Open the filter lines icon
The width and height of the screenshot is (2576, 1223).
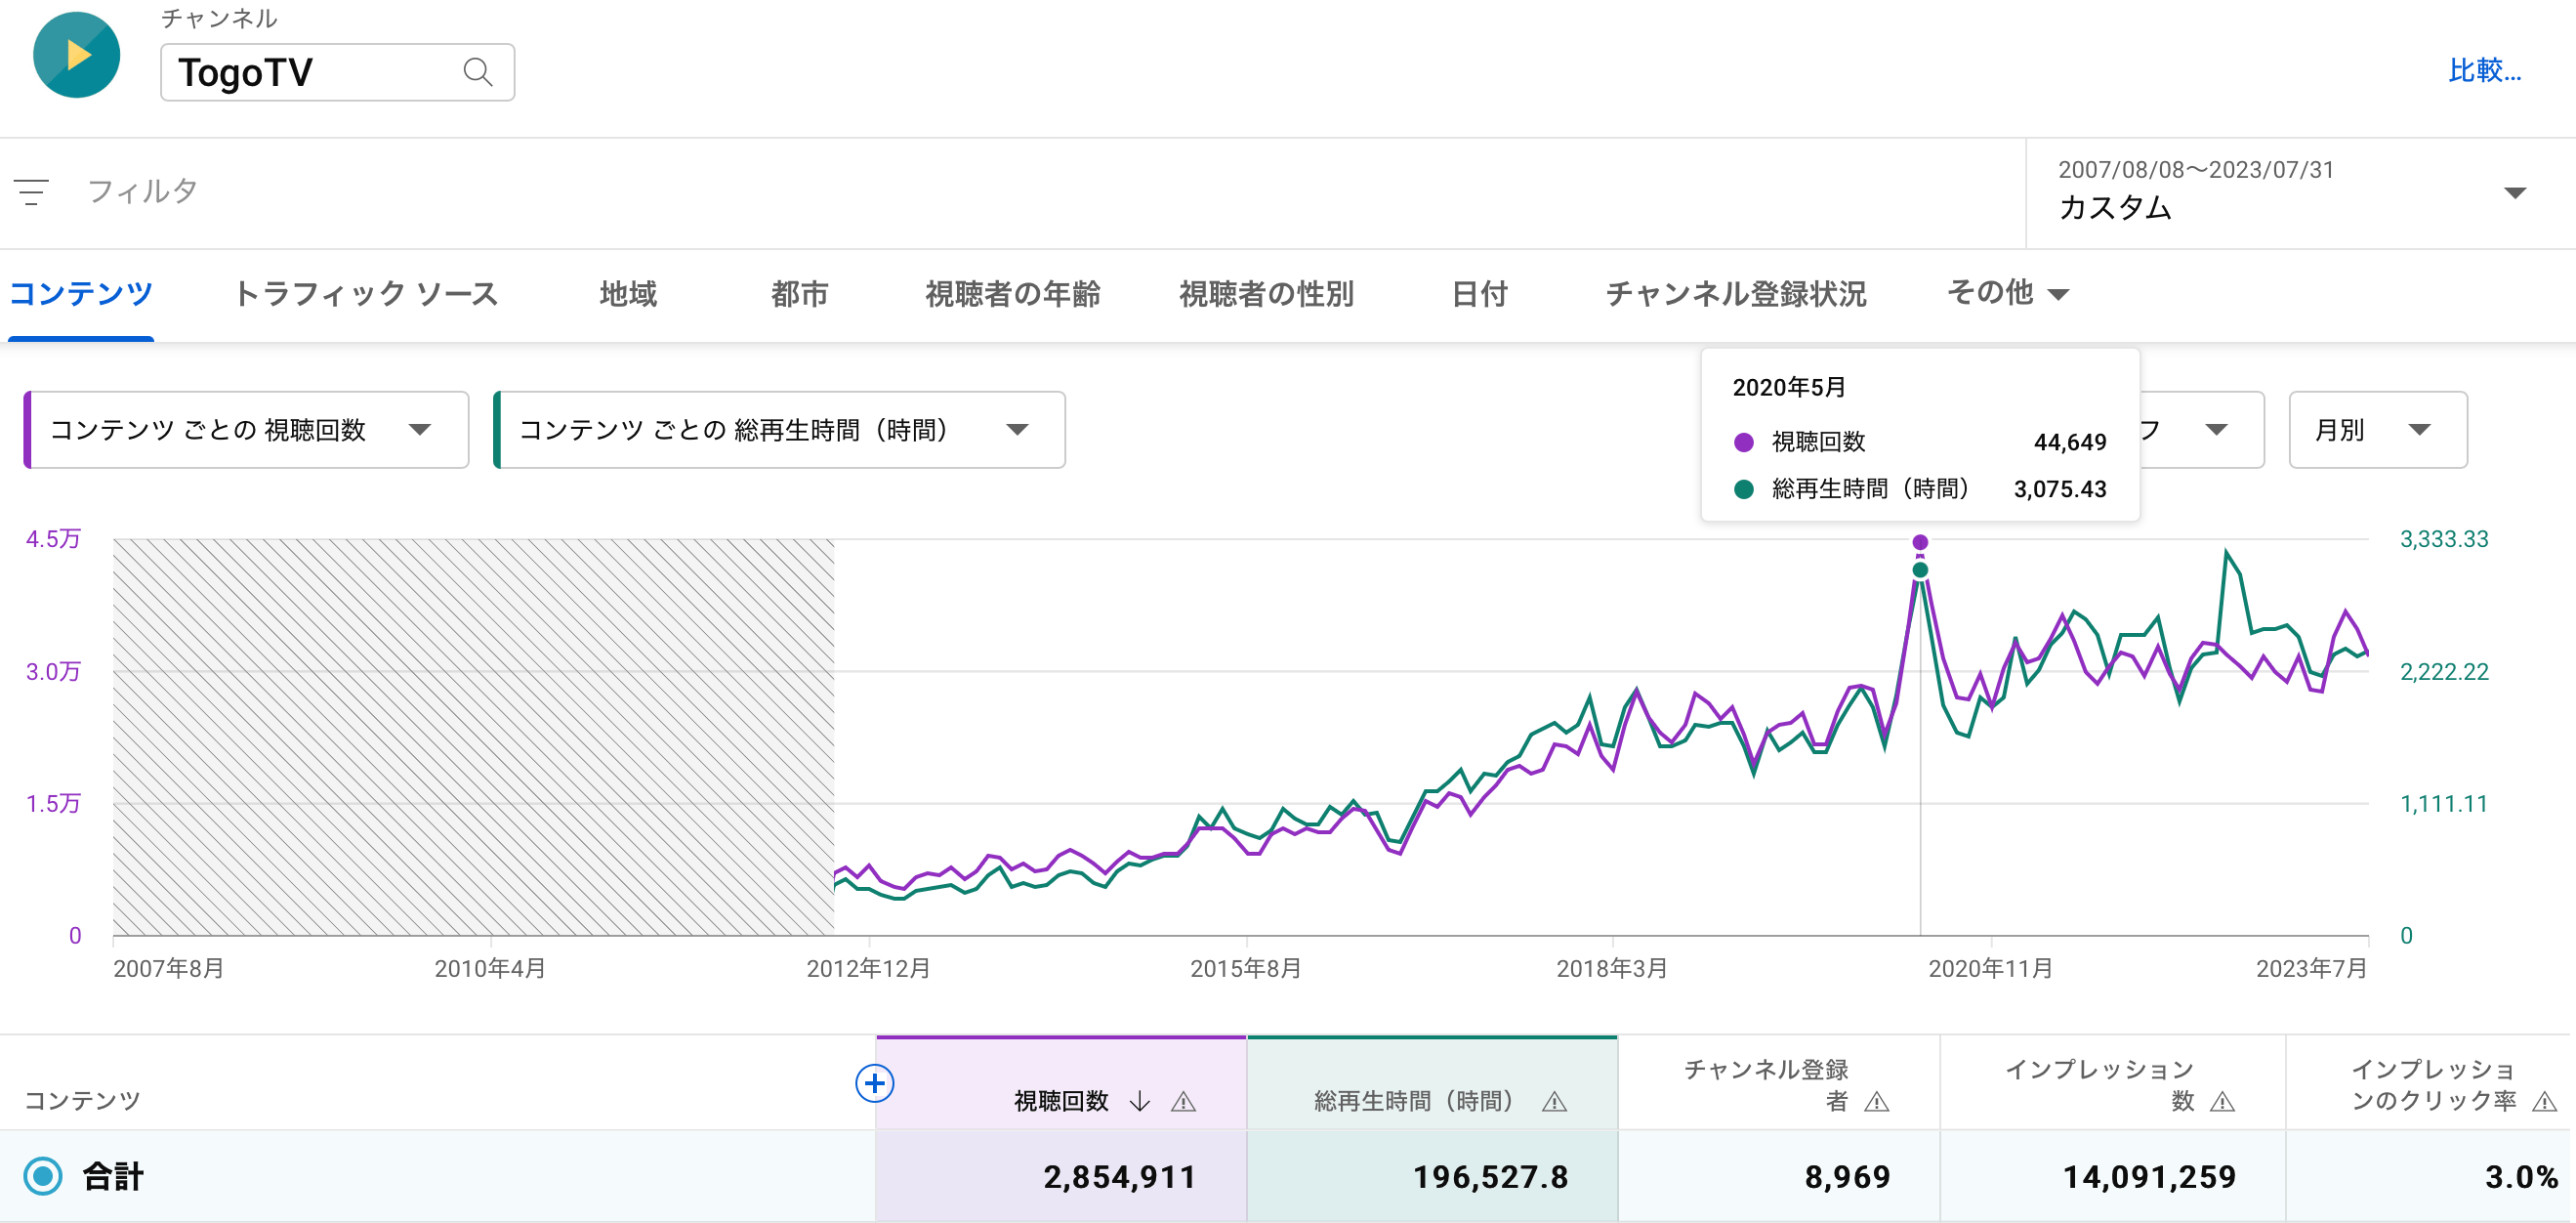[31, 191]
